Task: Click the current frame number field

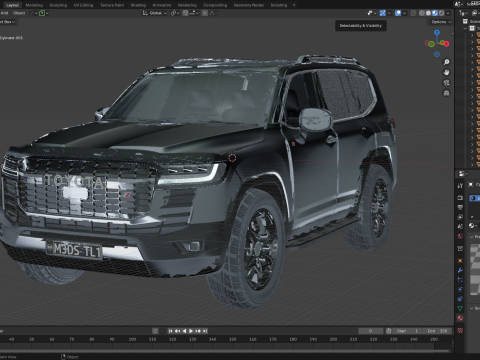Action: (370, 331)
